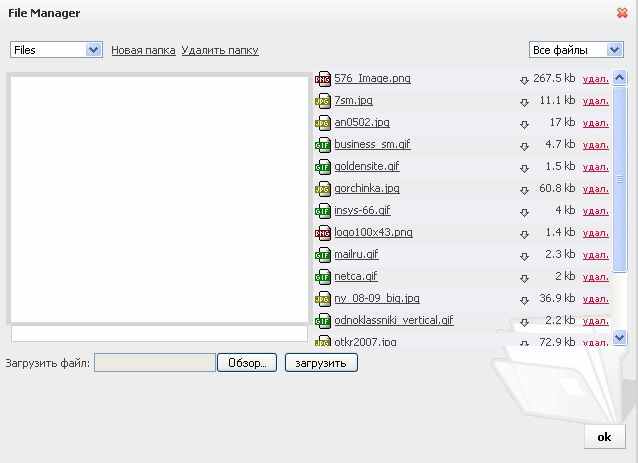The image size is (638, 463).
Task: Click the GIF icon beside business_sm.gif
Action: [x=323, y=144]
